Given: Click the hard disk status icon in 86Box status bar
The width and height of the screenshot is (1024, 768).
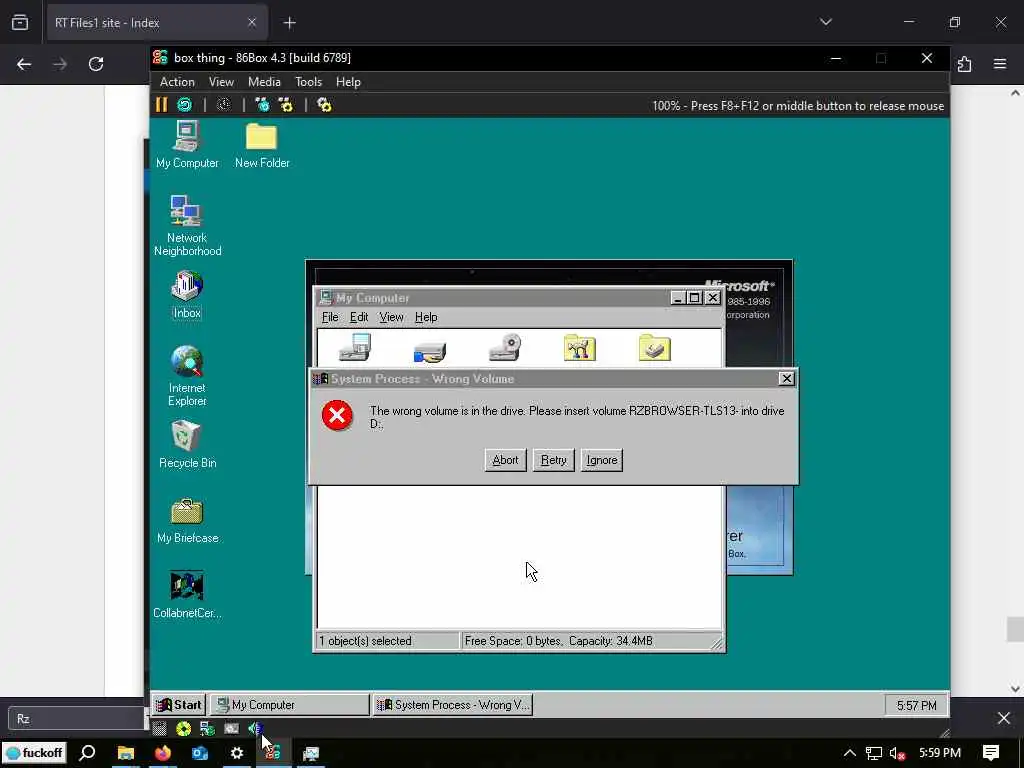Looking at the screenshot, I should pos(231,728).
